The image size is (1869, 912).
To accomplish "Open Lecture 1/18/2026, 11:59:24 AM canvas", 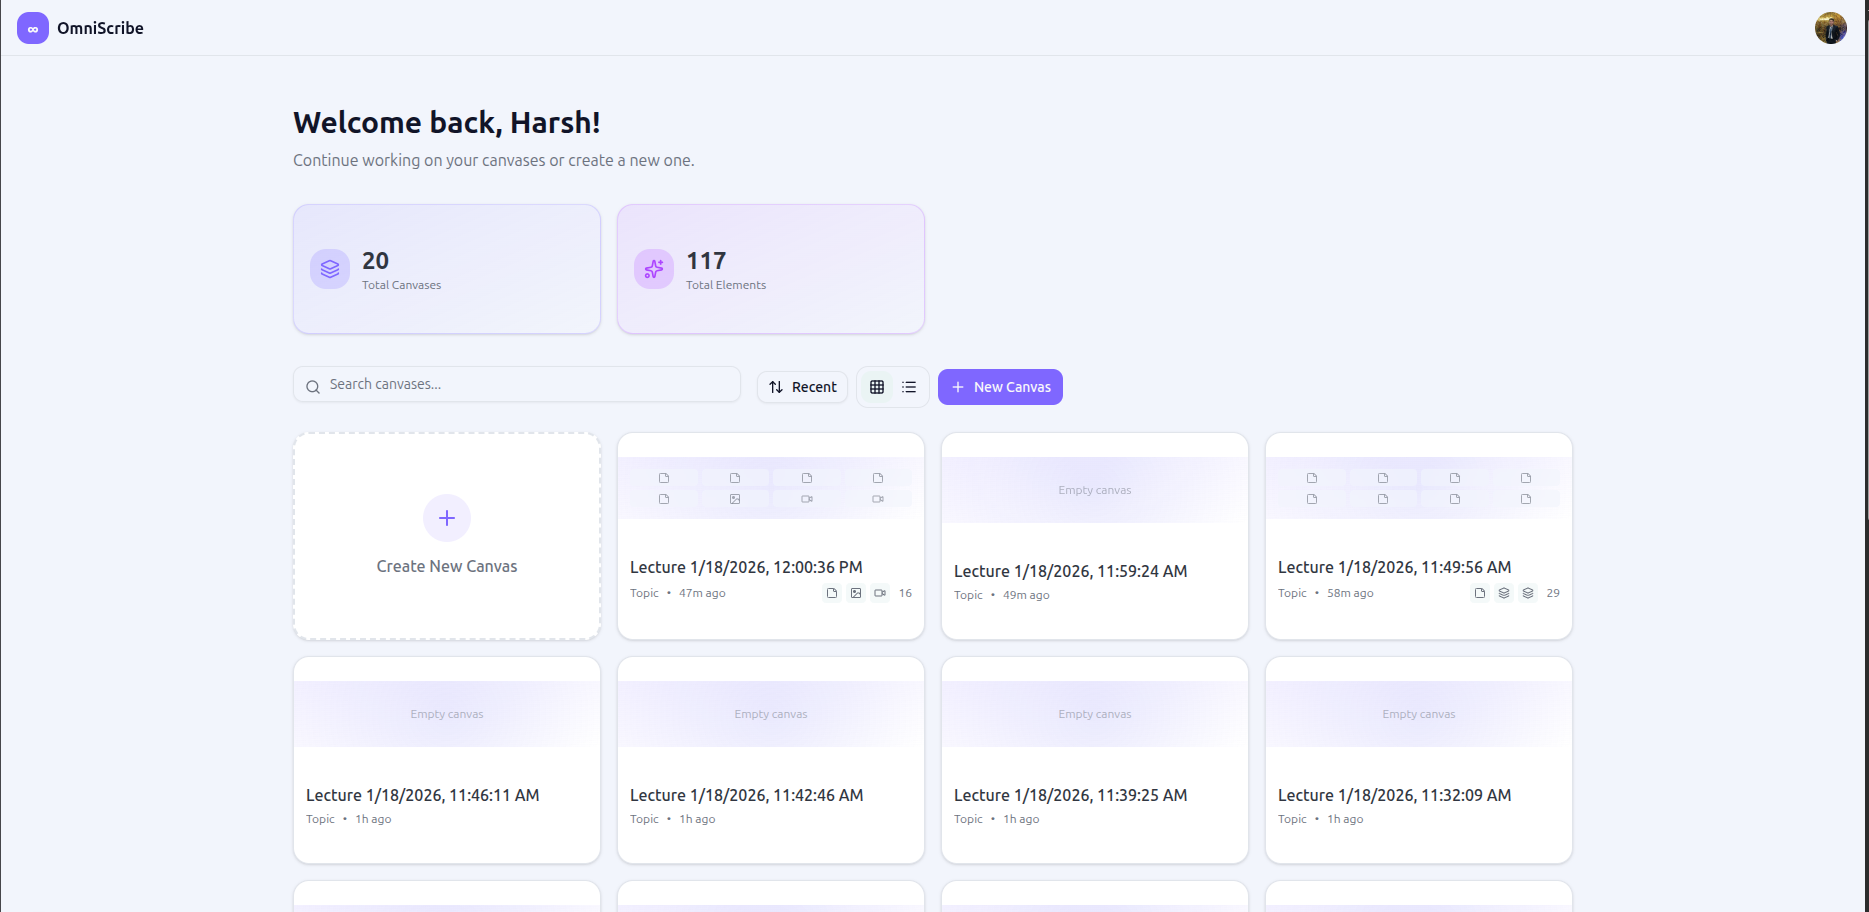I will point(1095,536).
